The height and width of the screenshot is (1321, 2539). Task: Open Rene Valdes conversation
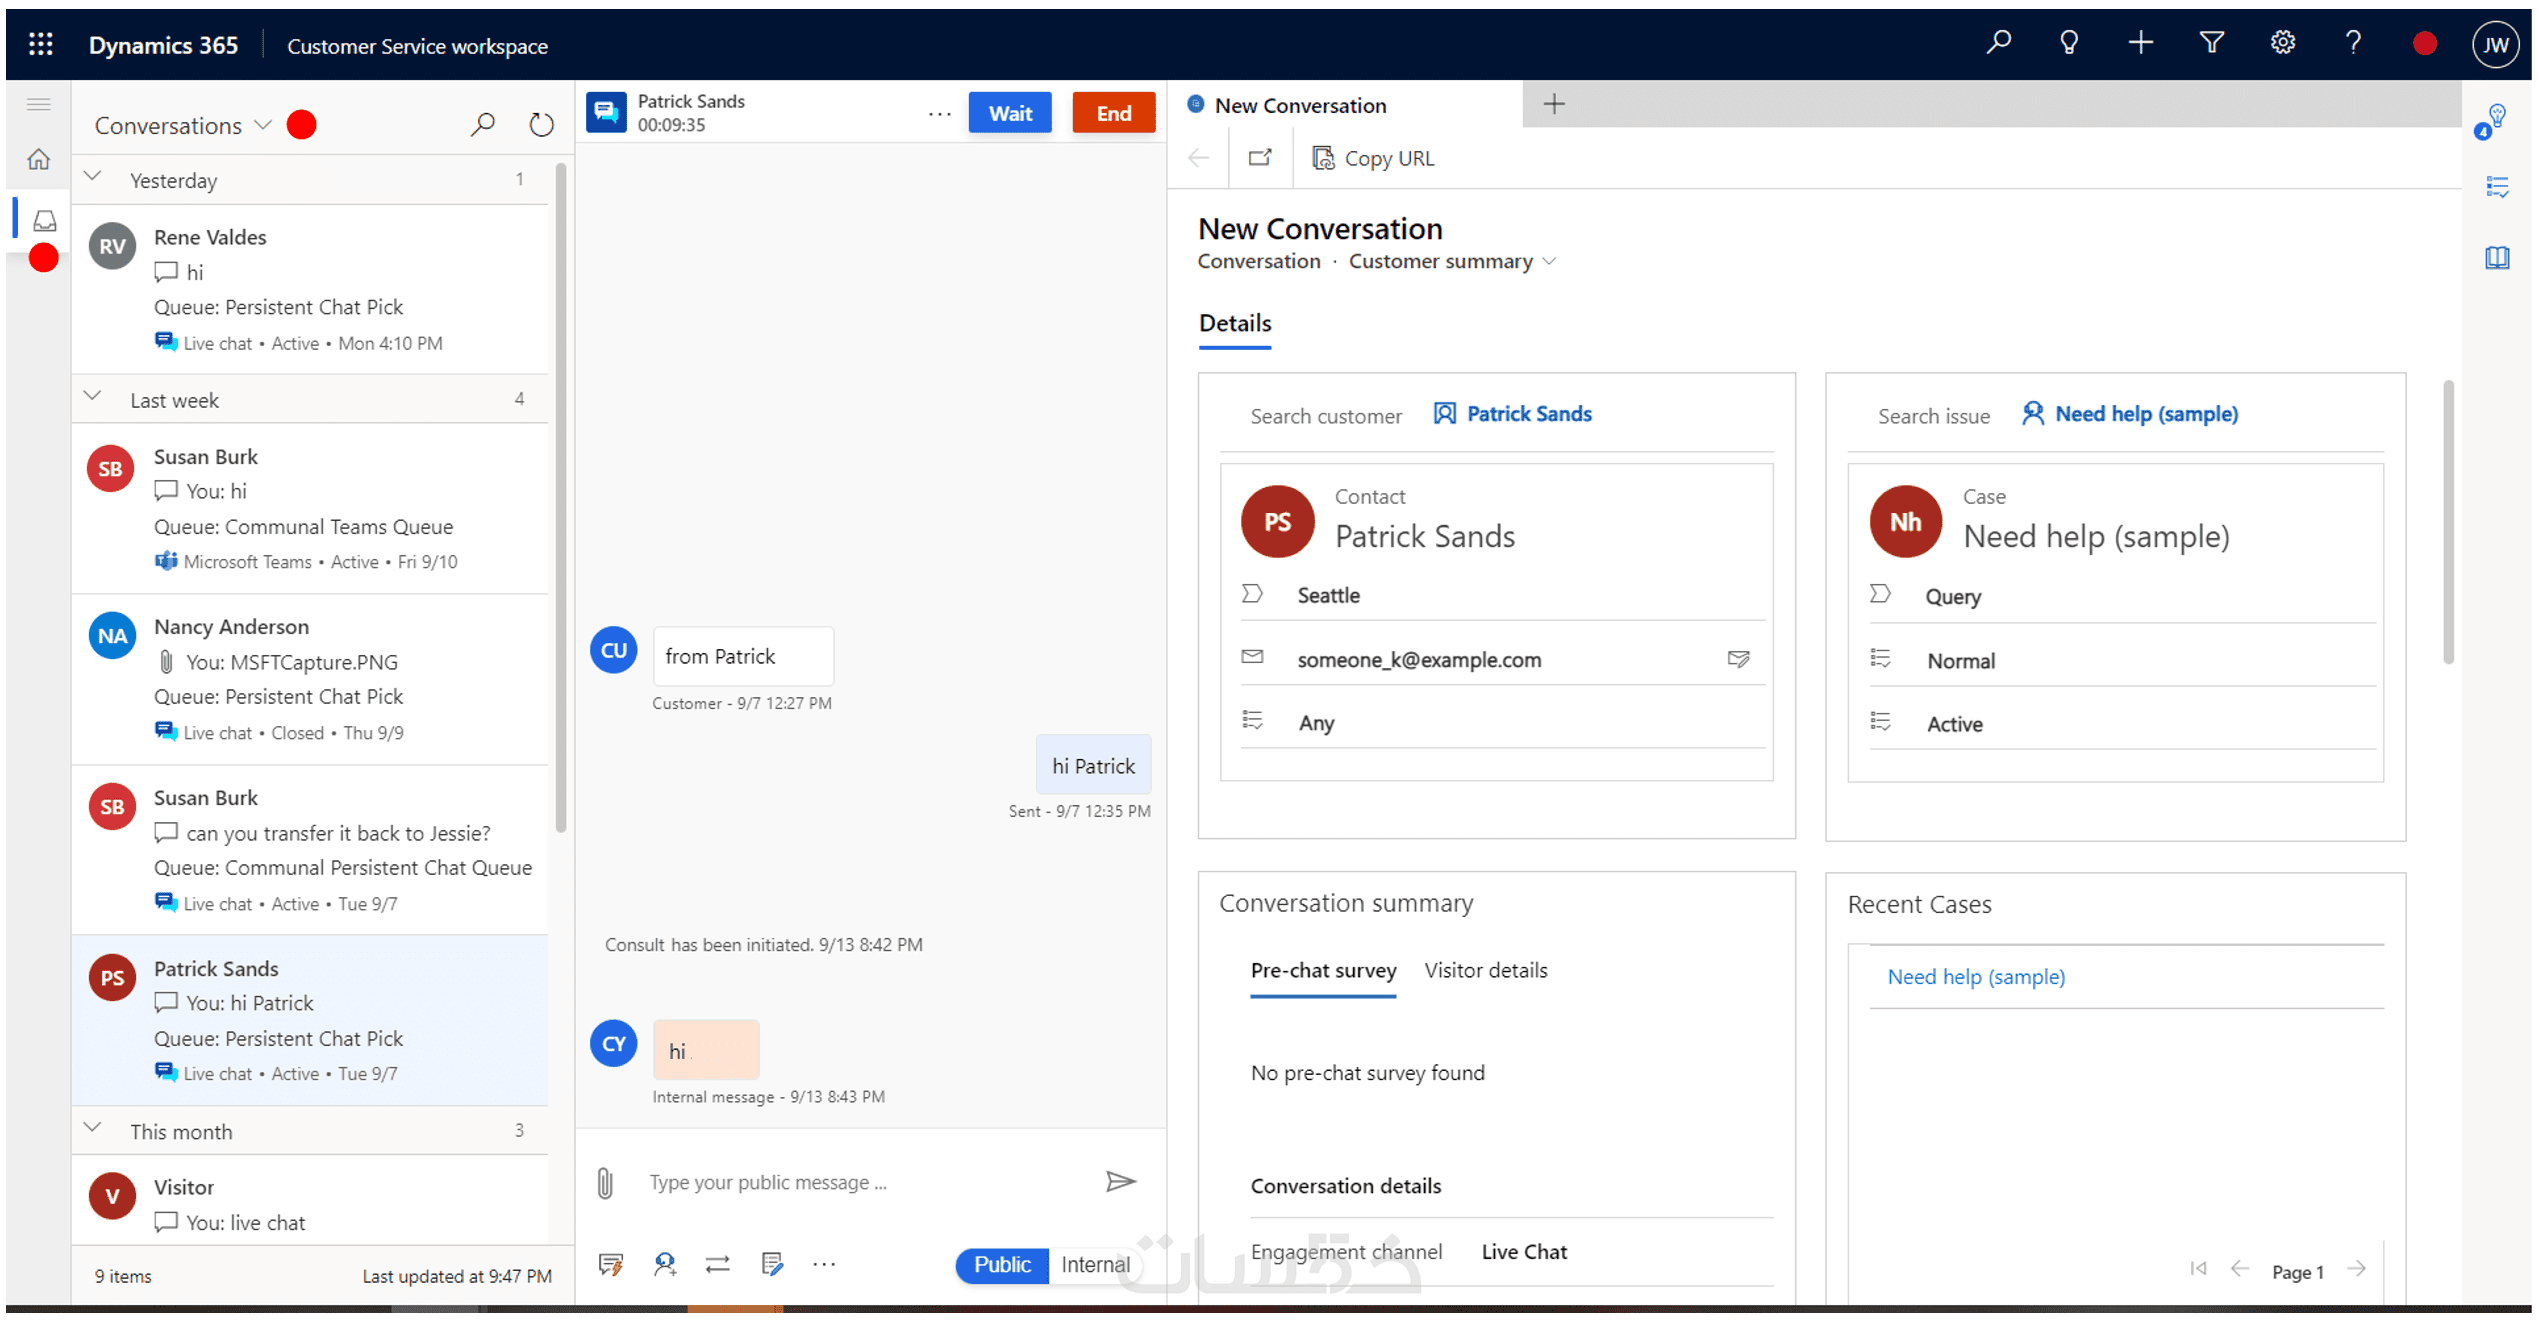pos(310,289)
